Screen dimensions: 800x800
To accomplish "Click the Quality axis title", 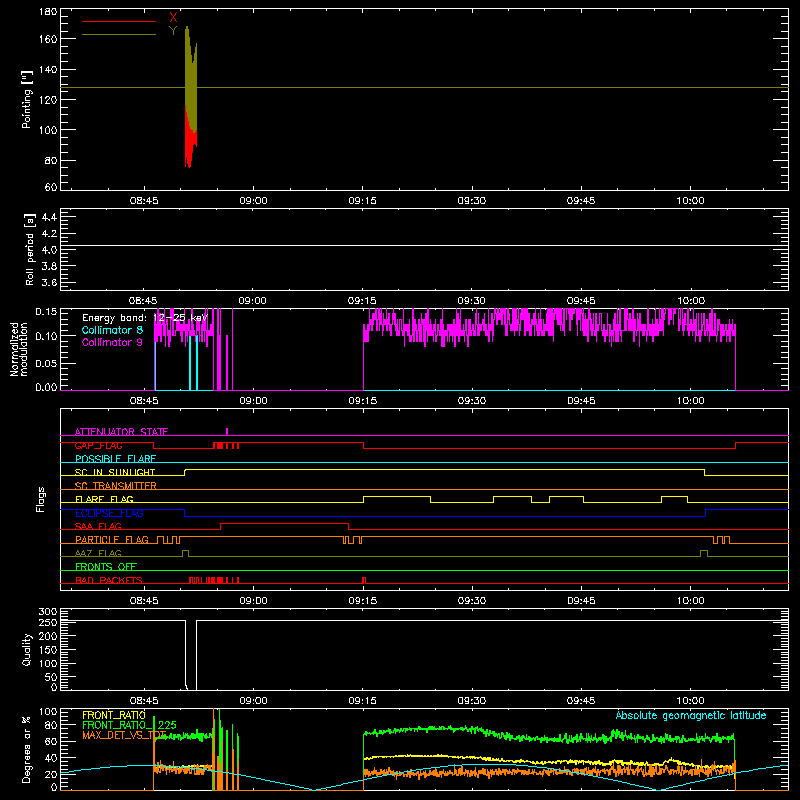I will coord(27,650).
